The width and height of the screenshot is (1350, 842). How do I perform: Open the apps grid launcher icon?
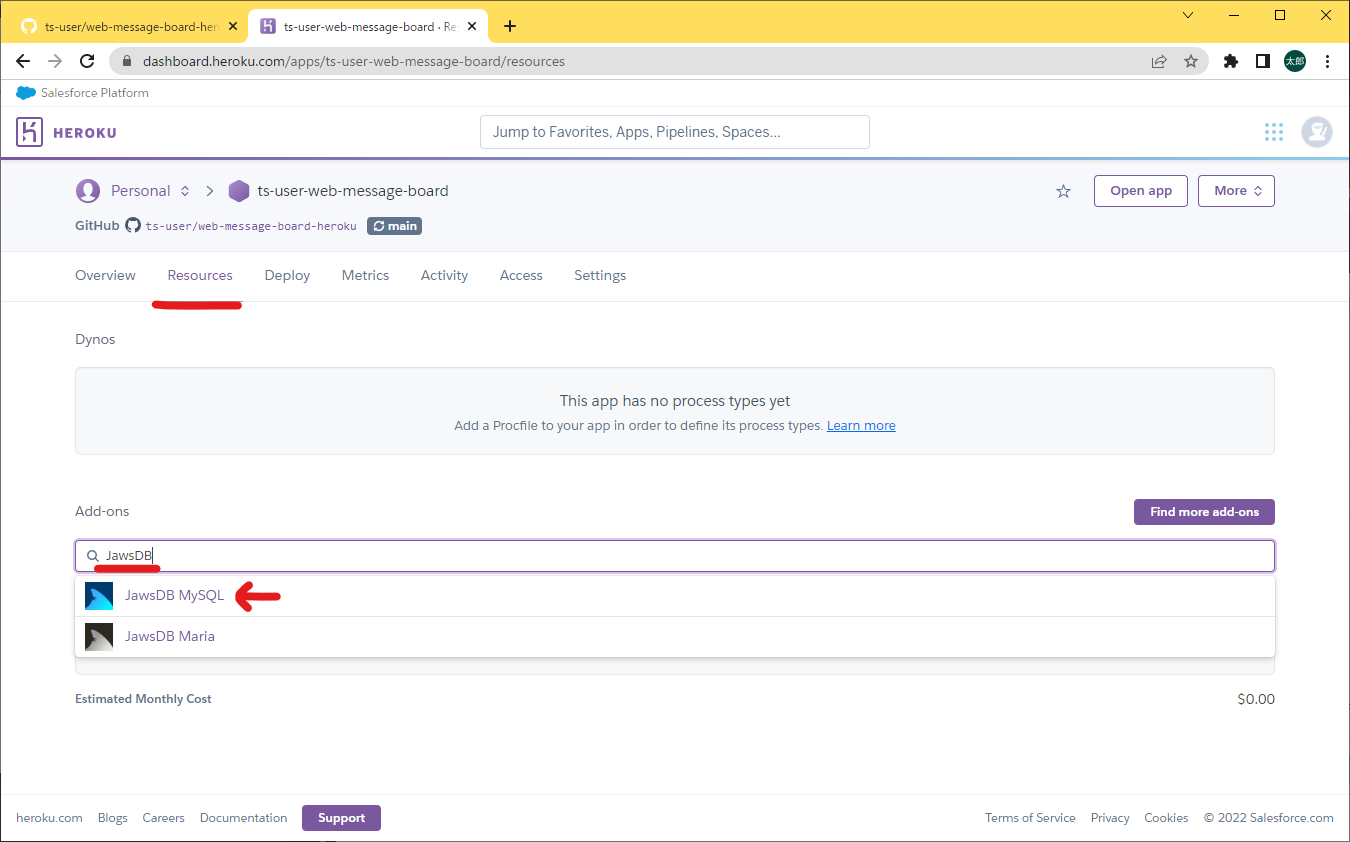click(x=1273, y=132)
